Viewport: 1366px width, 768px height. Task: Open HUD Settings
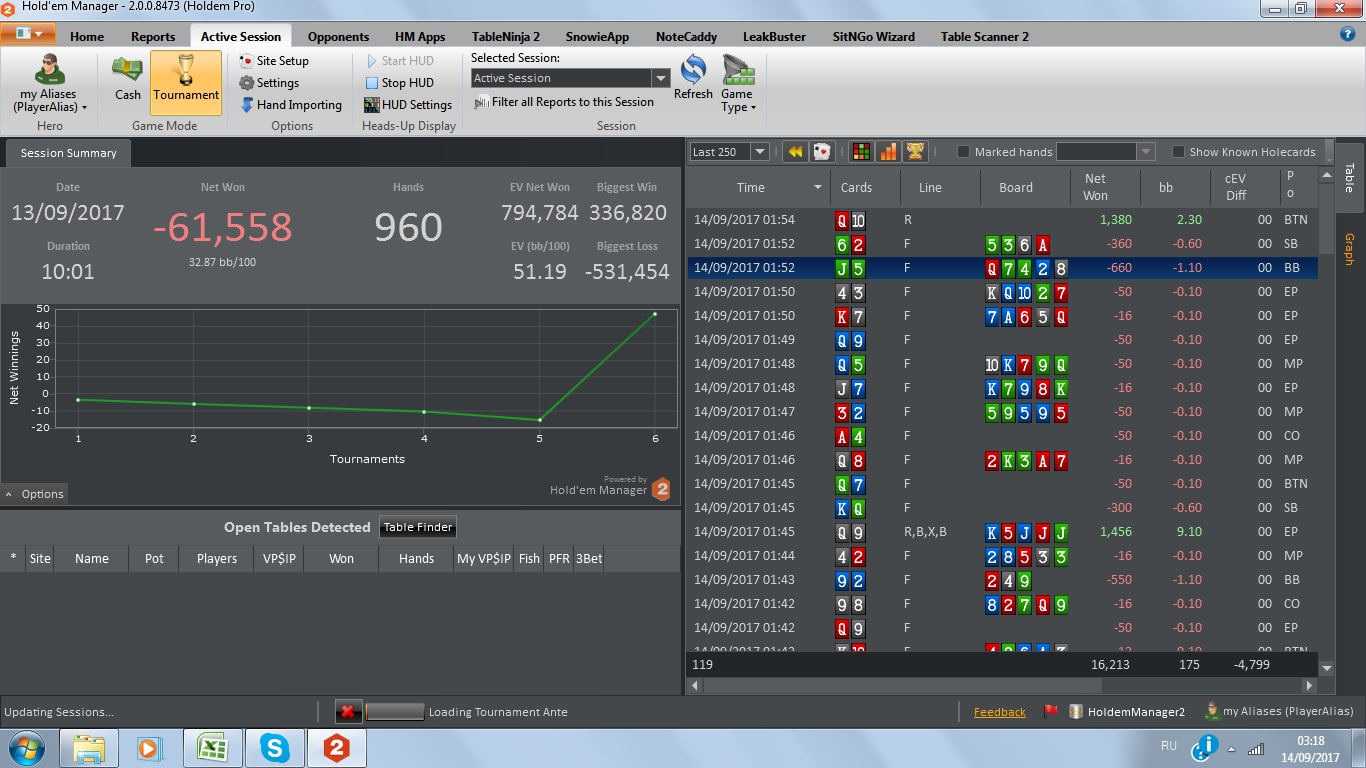pyautogui.click(x=408, y=105)
